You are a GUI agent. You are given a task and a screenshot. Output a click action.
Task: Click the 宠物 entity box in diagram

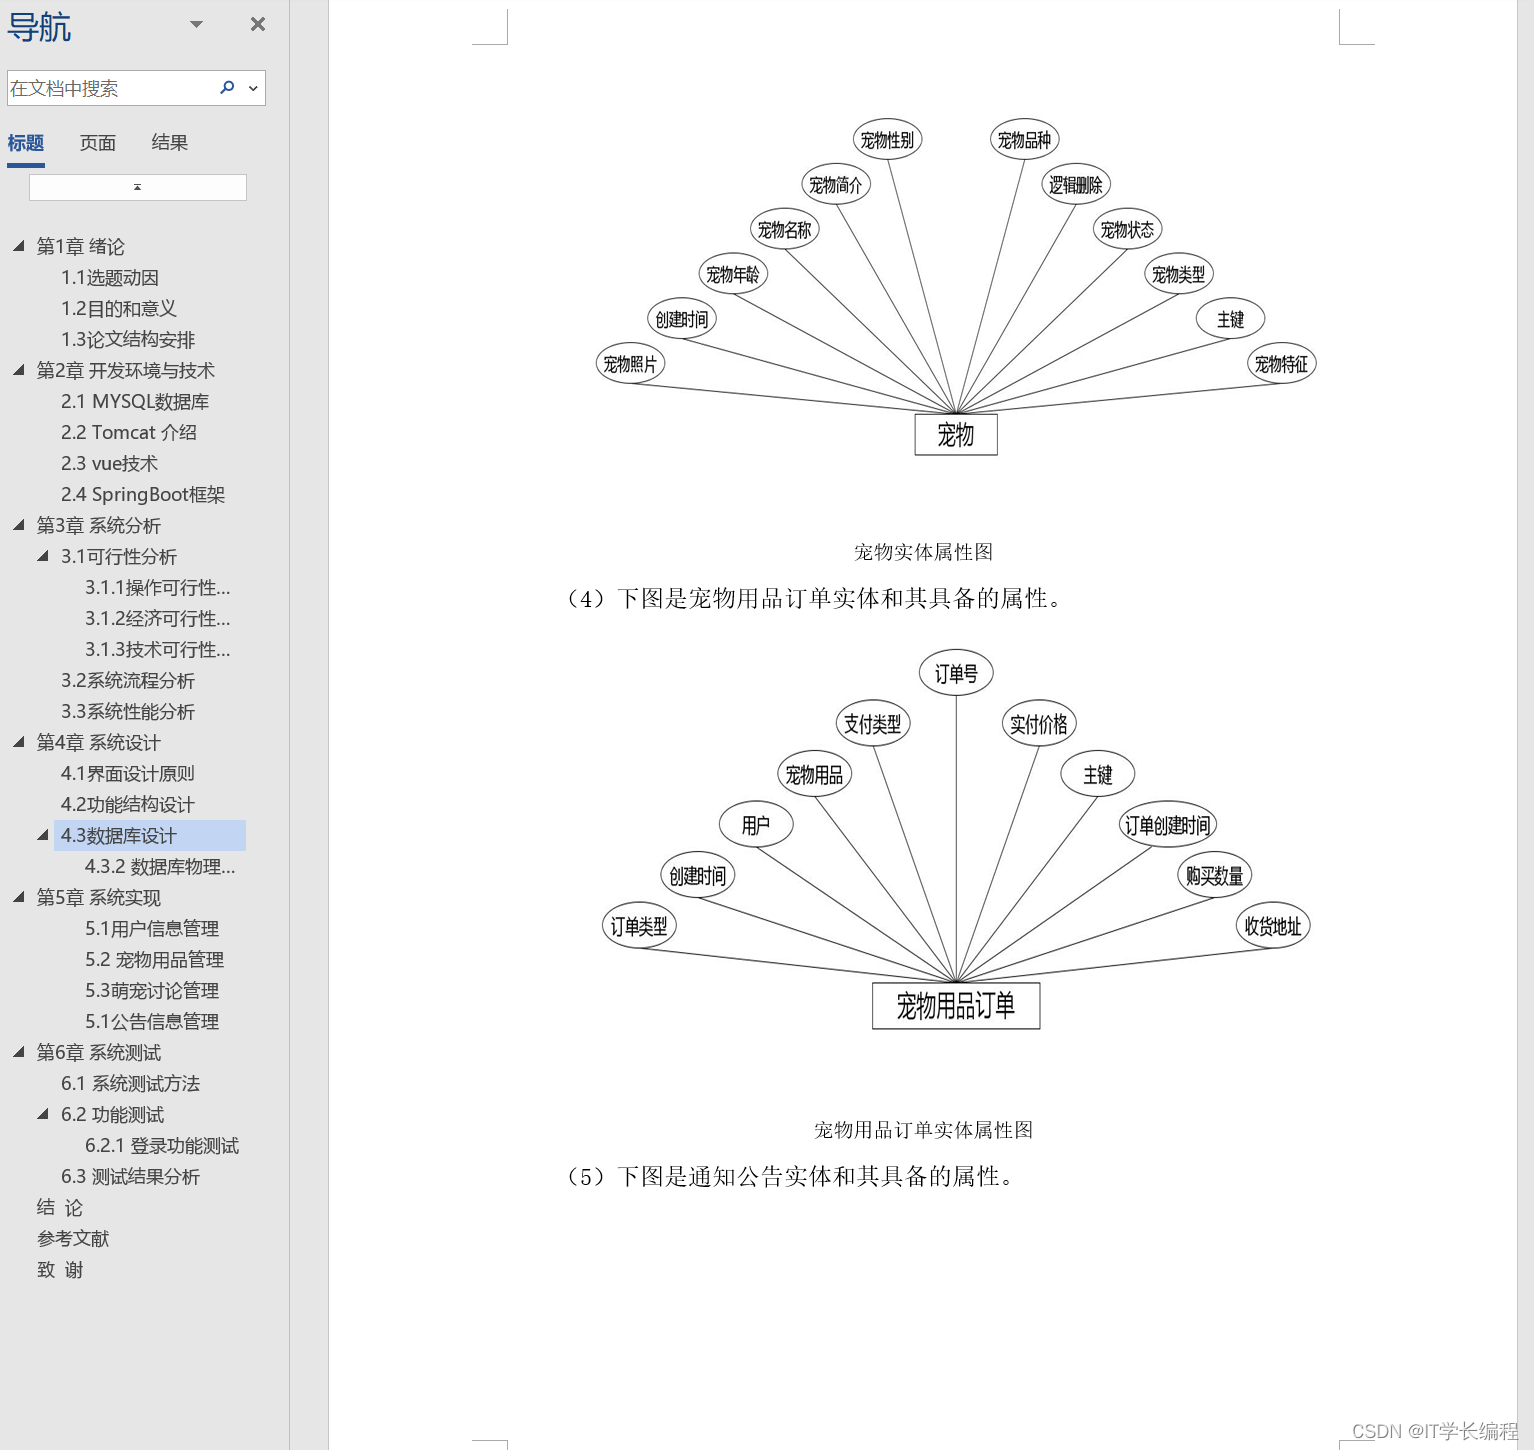pos(956,434)
